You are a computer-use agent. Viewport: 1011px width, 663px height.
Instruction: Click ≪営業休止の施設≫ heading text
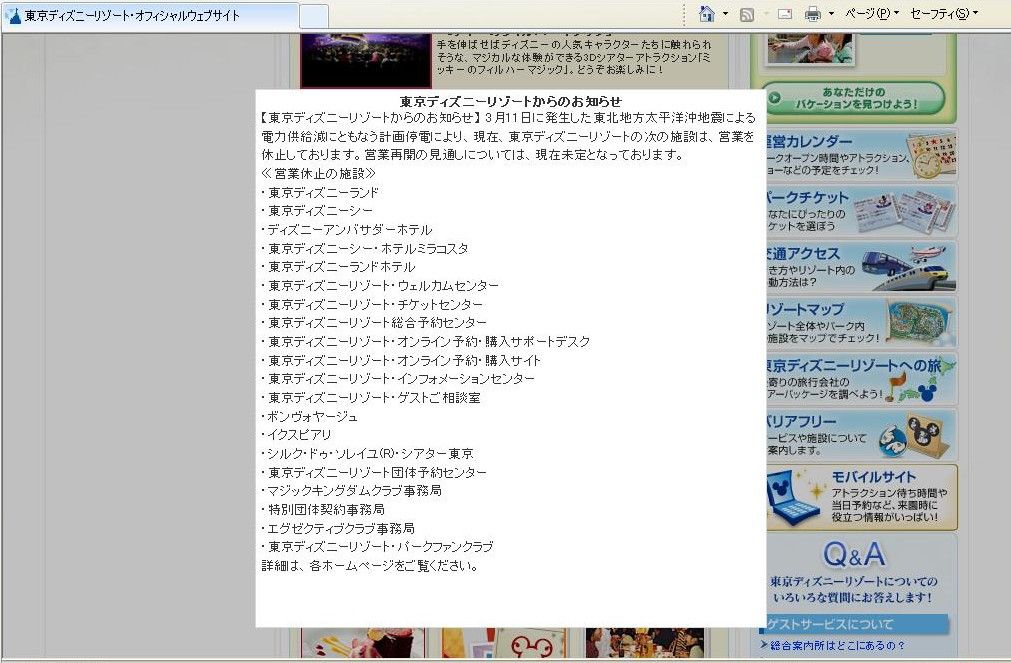(x=319, y=173)
